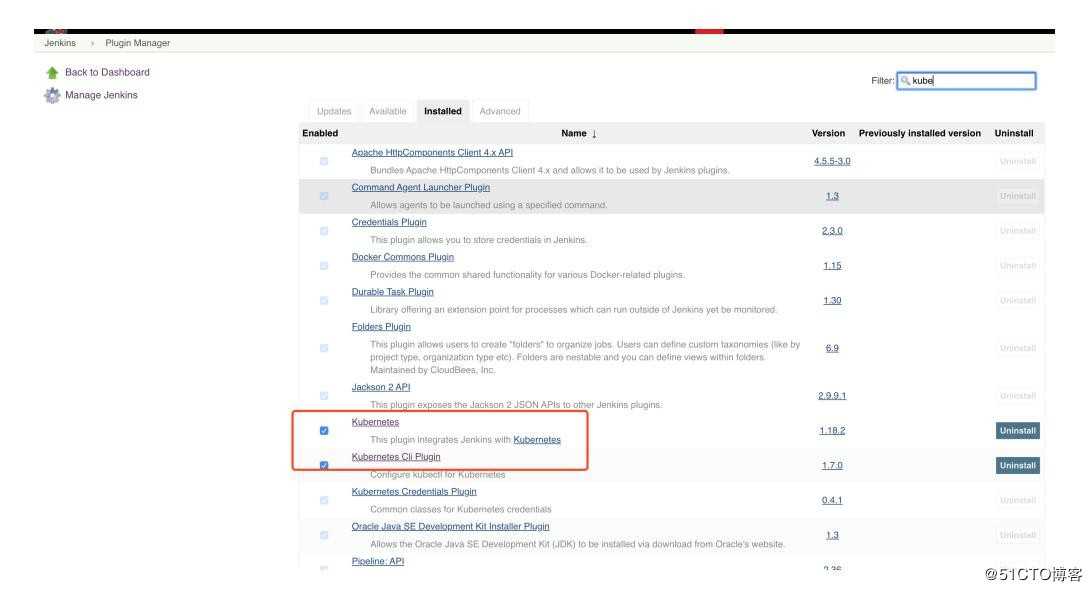Open Command Agent Launcher Plugin link
This screenshot has width=1092, height=591.
point(421,187)
